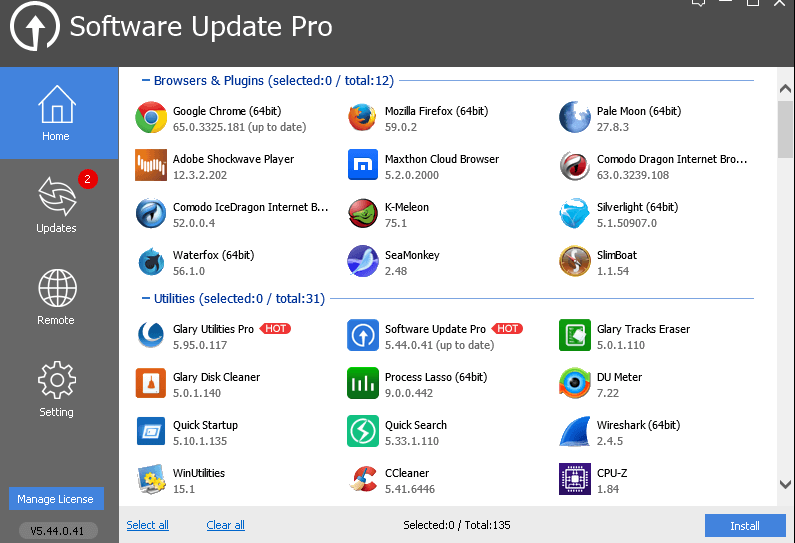This screenshot has height=543, width=795.
Task: Click the Pale Moon globe icon
Action: 574,118
